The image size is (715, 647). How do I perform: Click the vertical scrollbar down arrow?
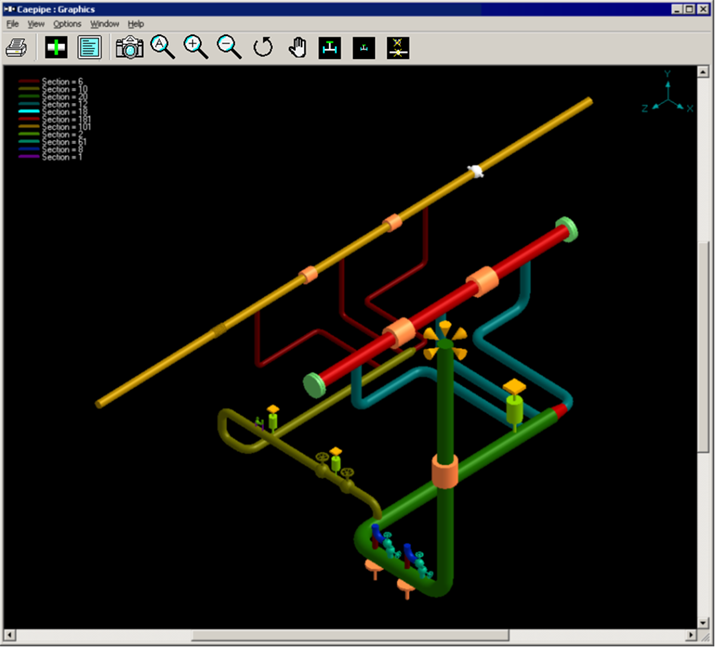tap(703, 623)
